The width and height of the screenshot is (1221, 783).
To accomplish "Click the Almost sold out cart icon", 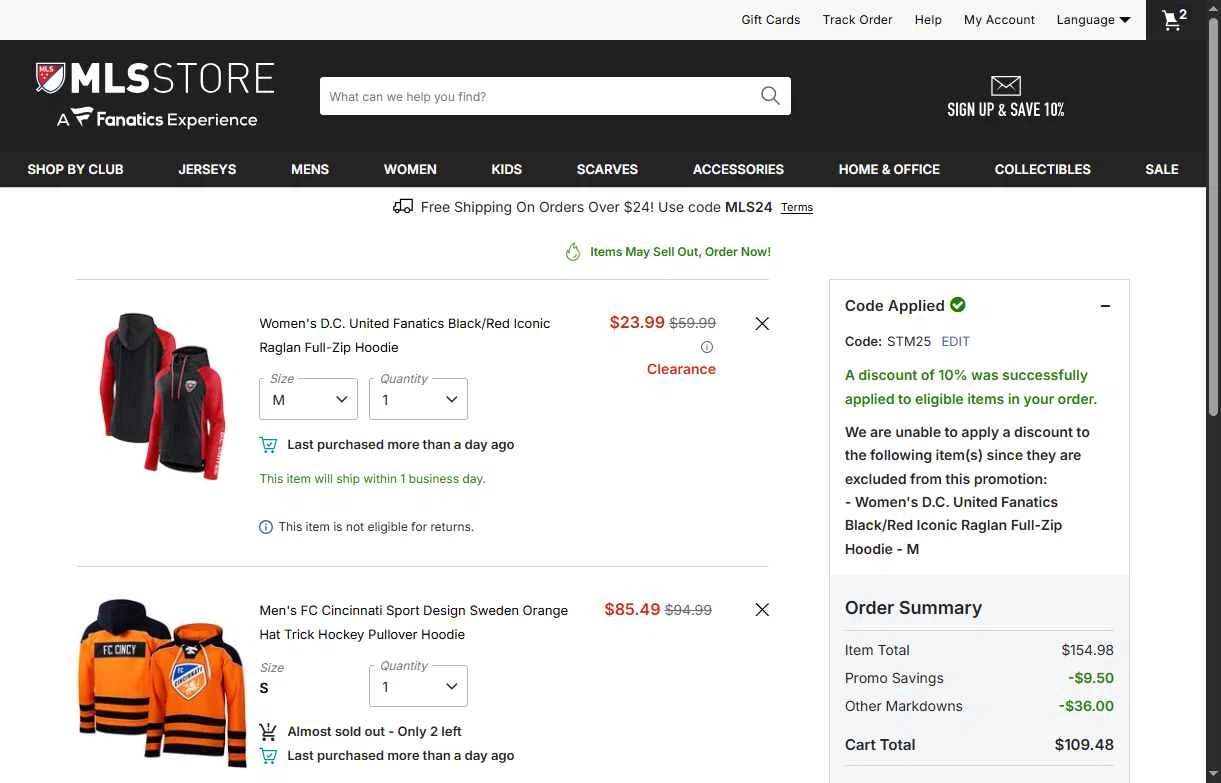I will 268,732.
